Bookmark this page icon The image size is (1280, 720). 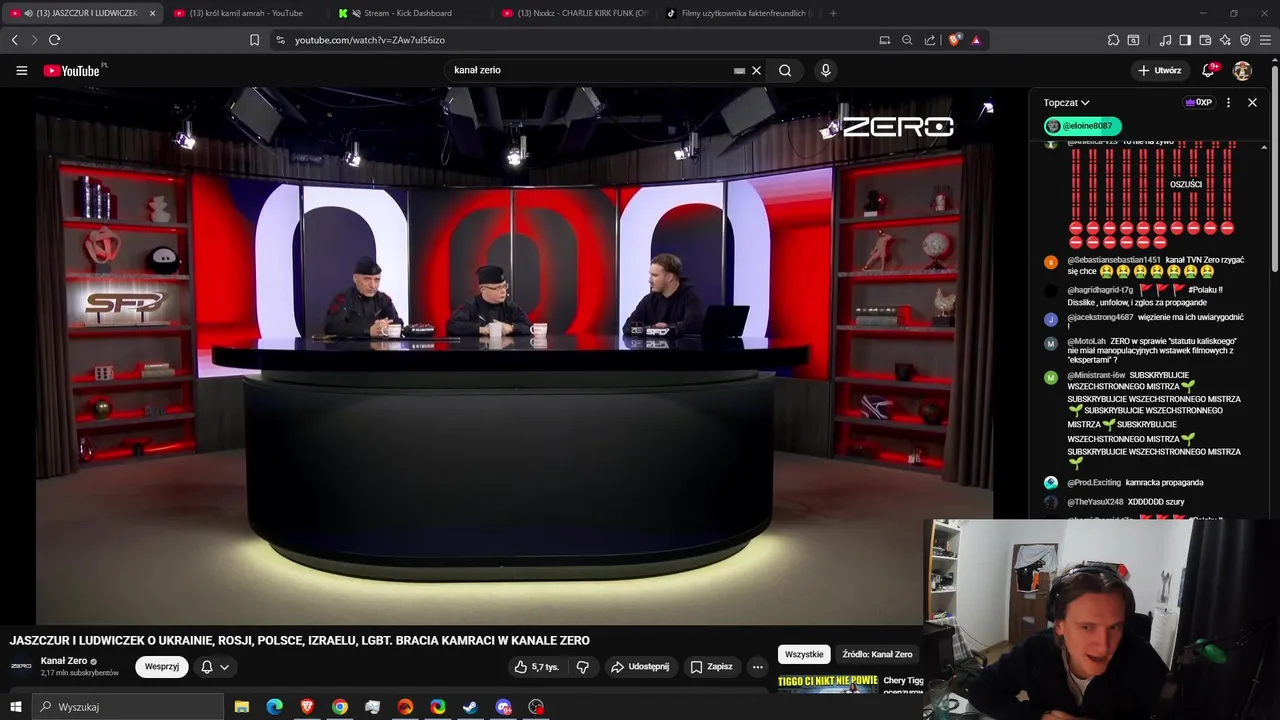point(254,40)
